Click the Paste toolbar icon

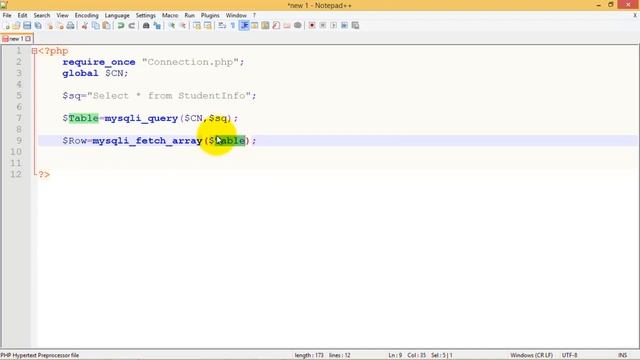click(106, 26)
